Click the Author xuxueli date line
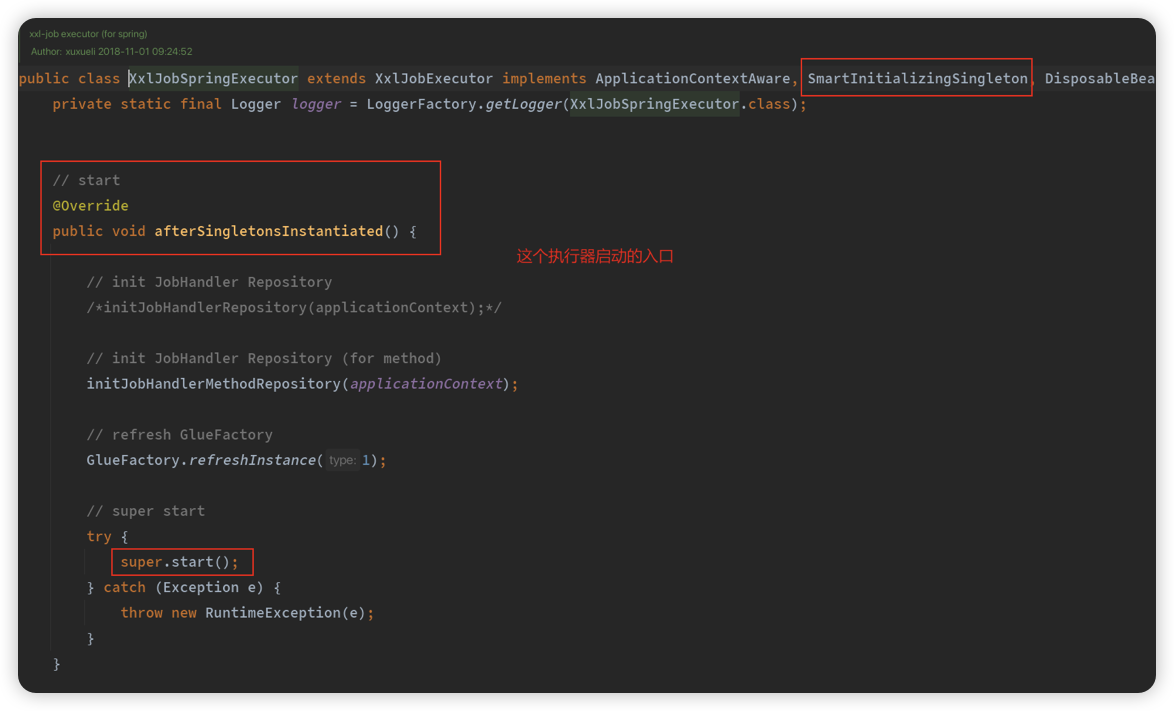This screenshot has width=1174, height=711. click(x=112, y=52)
